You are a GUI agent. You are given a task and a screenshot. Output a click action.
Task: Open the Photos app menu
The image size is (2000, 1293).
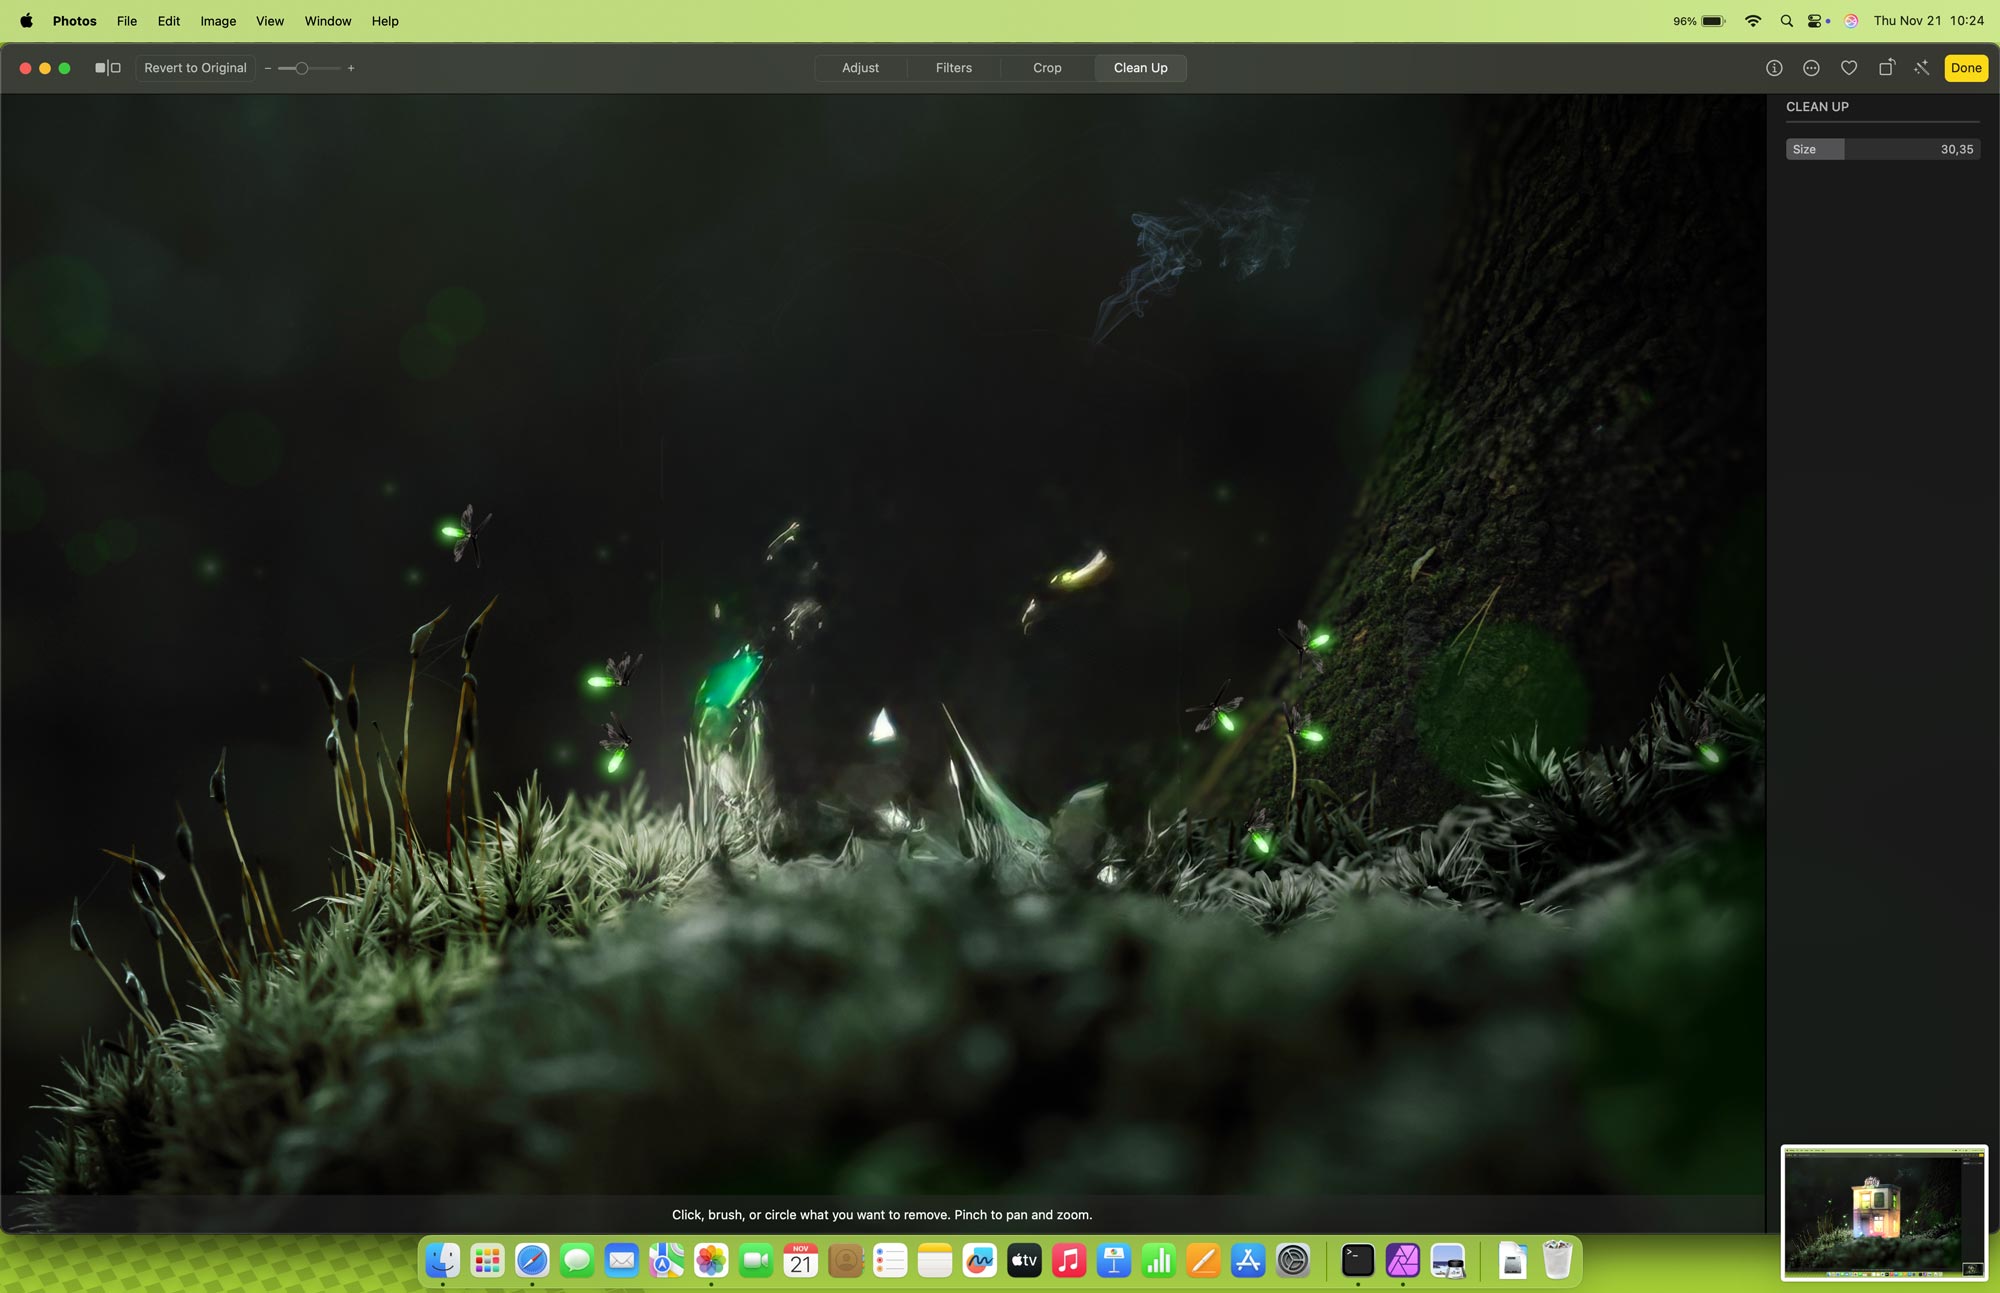(74, 21)
